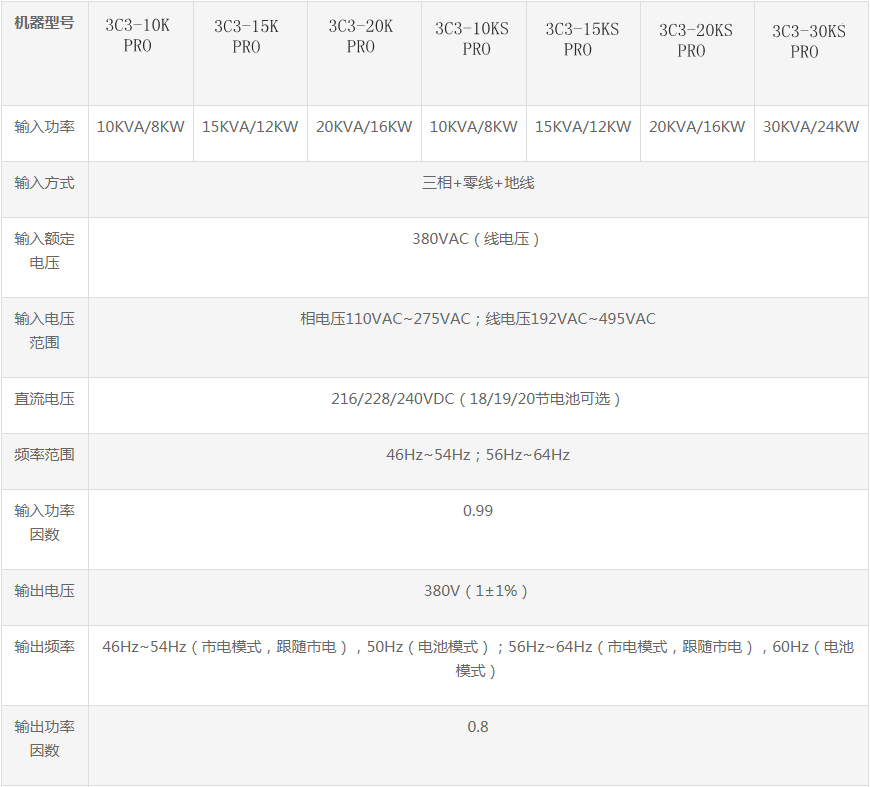The image size is (870, 787).
Task: Select the 380VAC（线电压）rated voltage text
Action: pyautogui.click(x=478, y=239)
